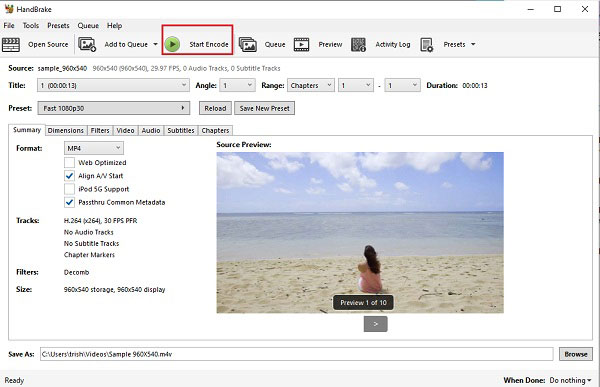Click the Save As file path field

[x=297, y=354]
